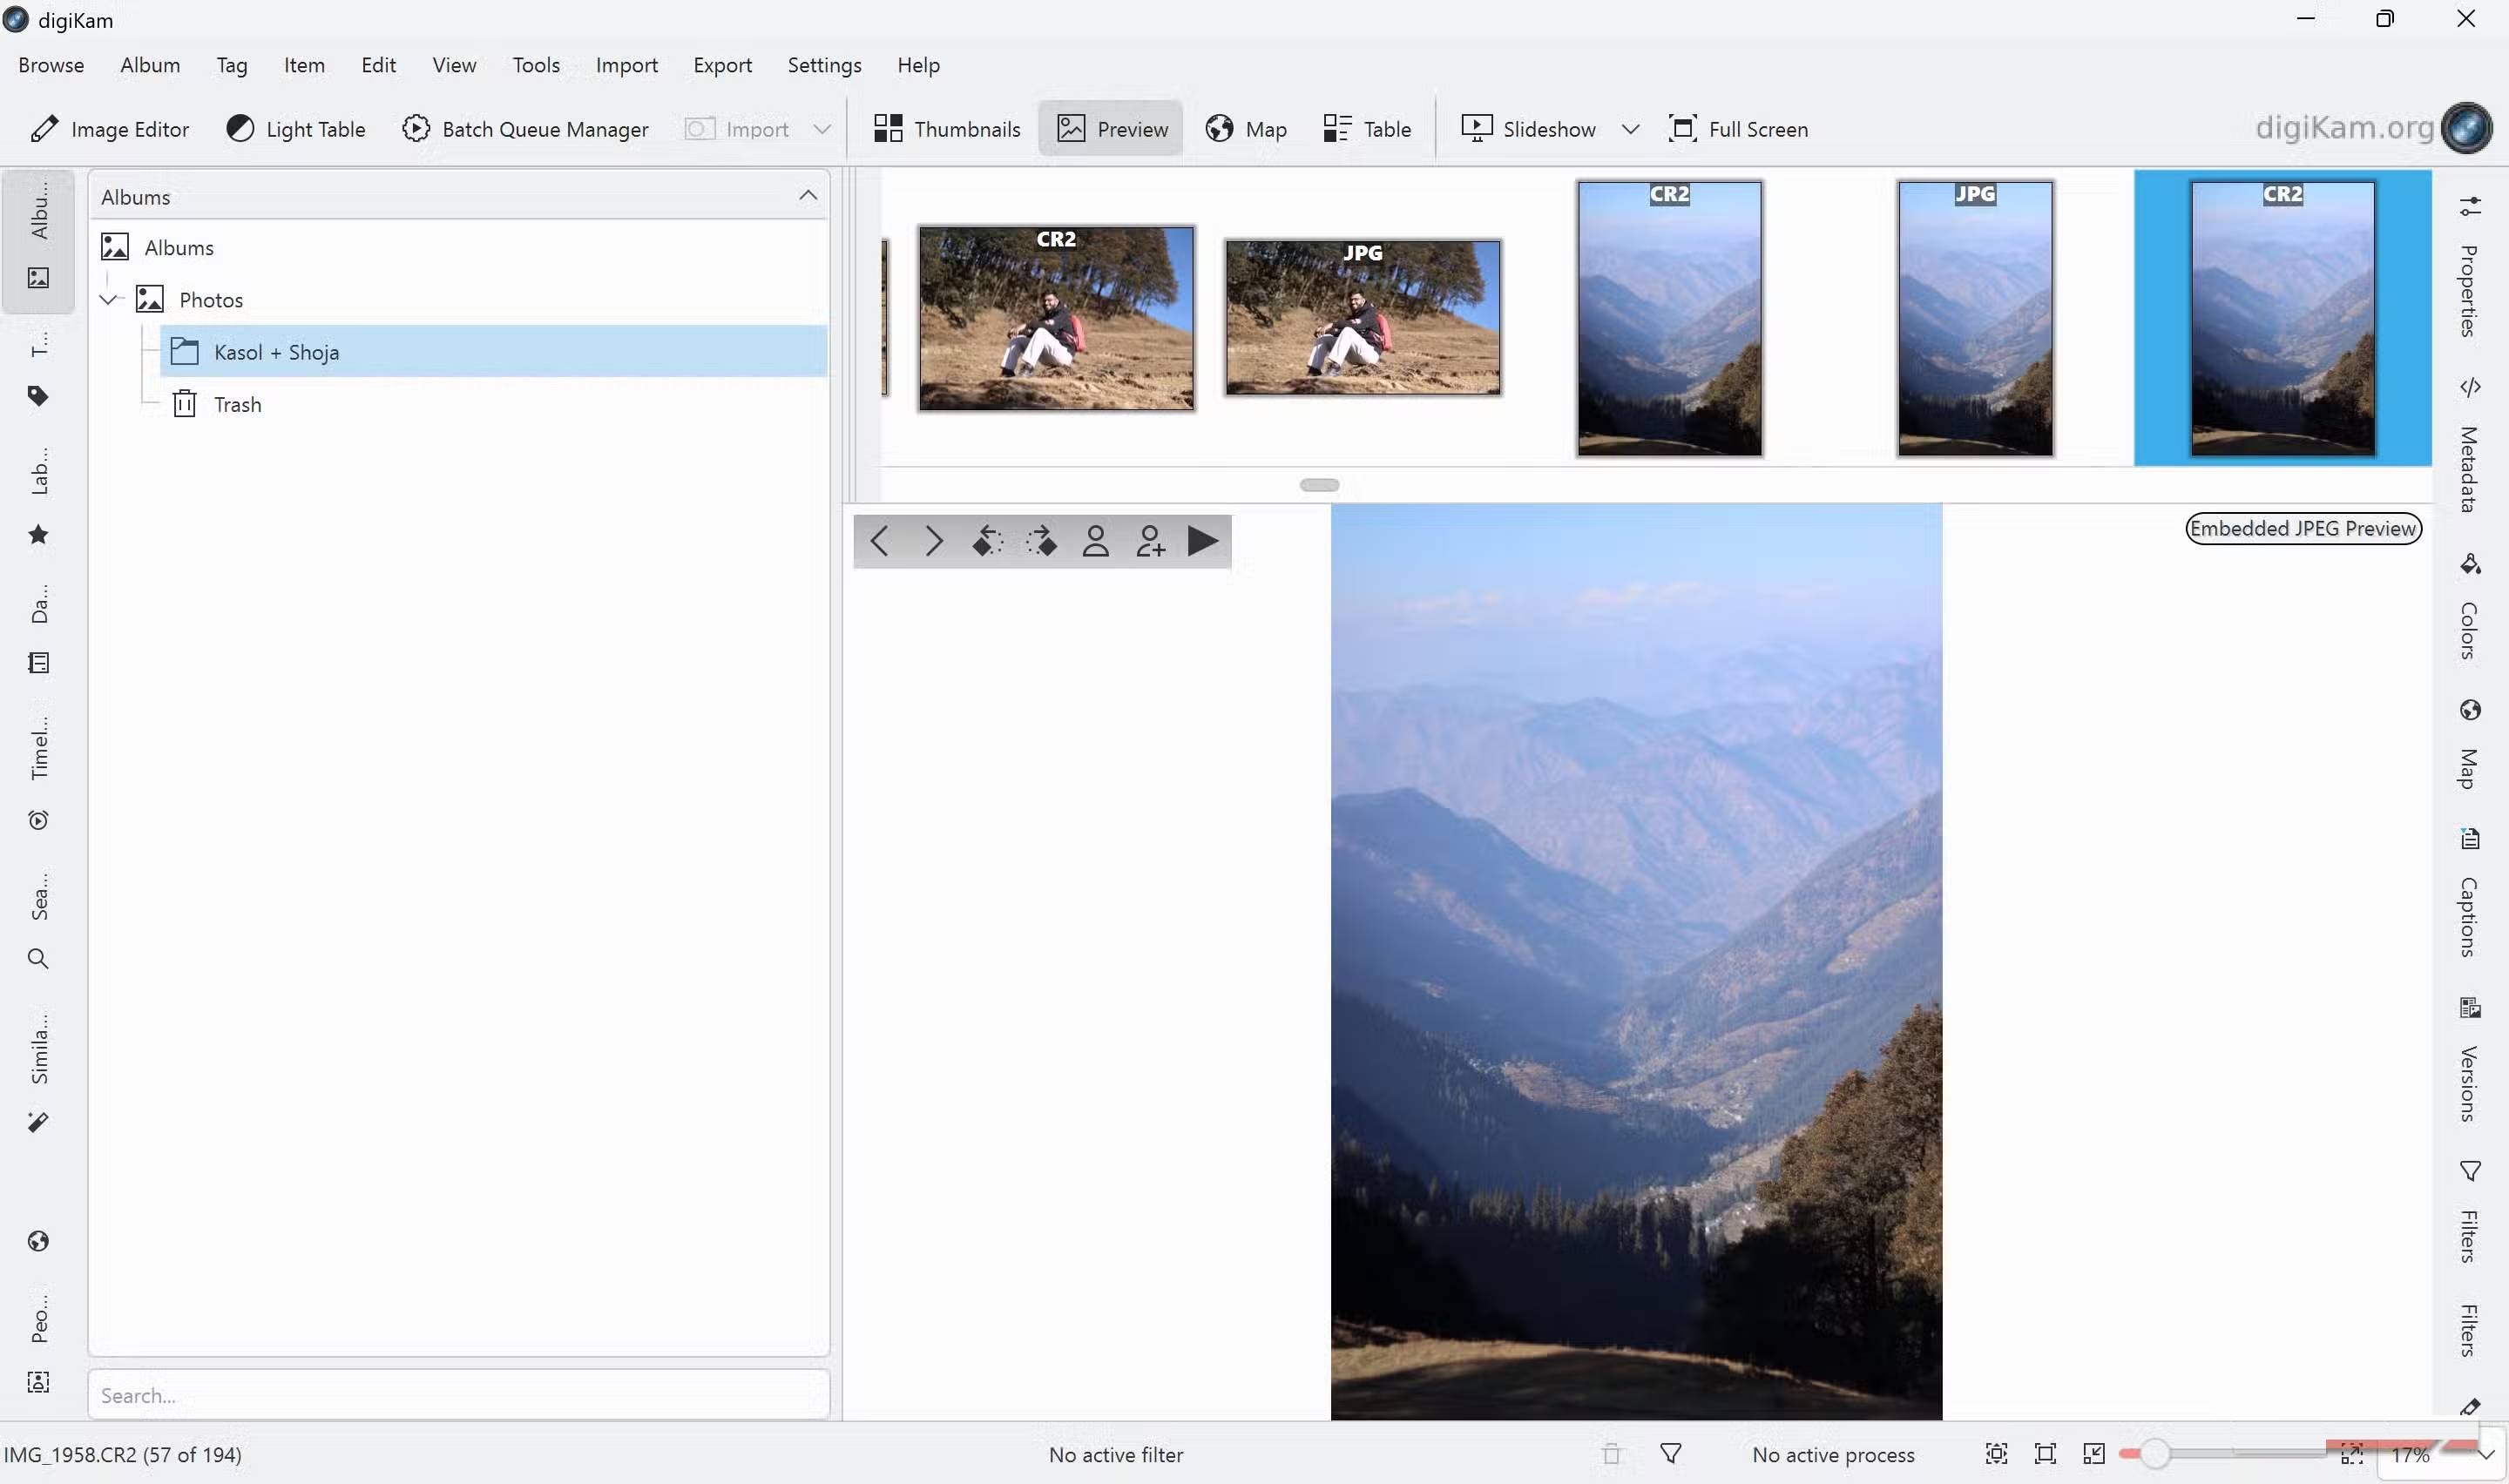Toggle Preview mode on
Viewport: 2509px width, 1484px height.
click(1110, 128)
